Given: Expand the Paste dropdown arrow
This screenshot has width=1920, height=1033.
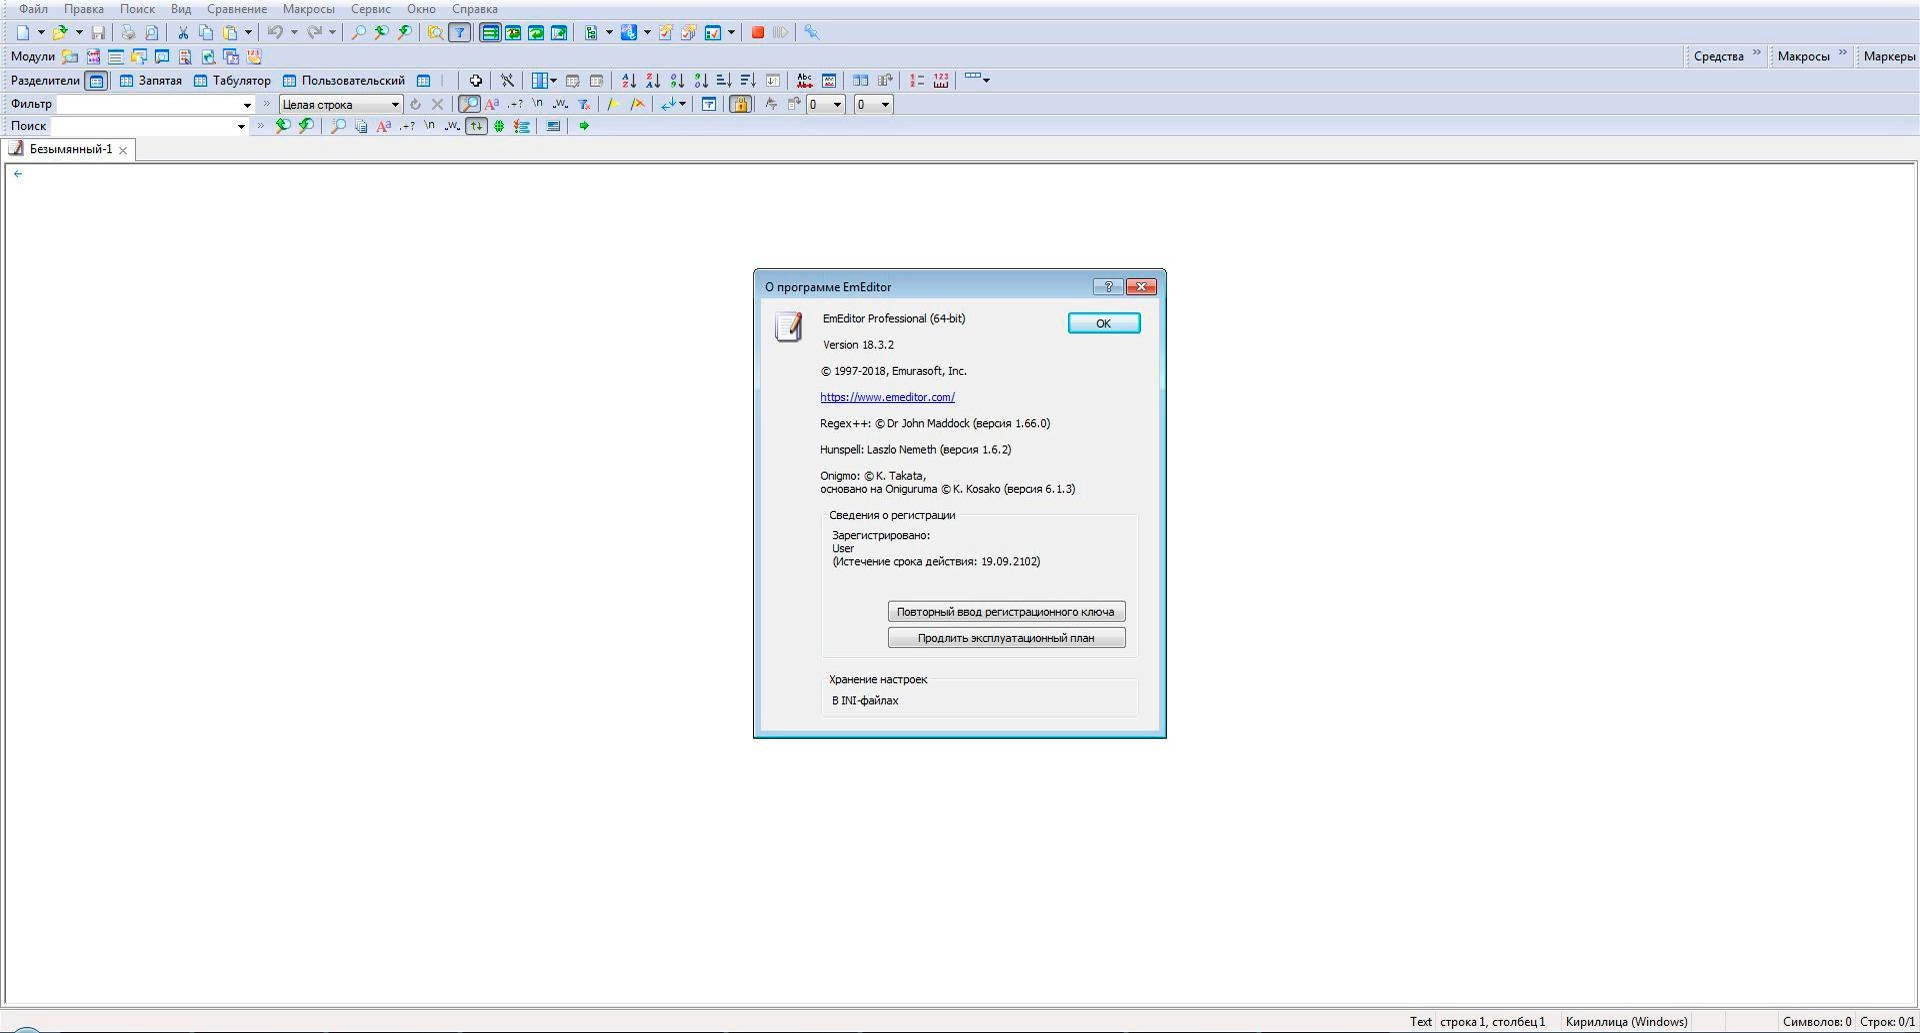Looking at the screenshot, I should (248, 32).
